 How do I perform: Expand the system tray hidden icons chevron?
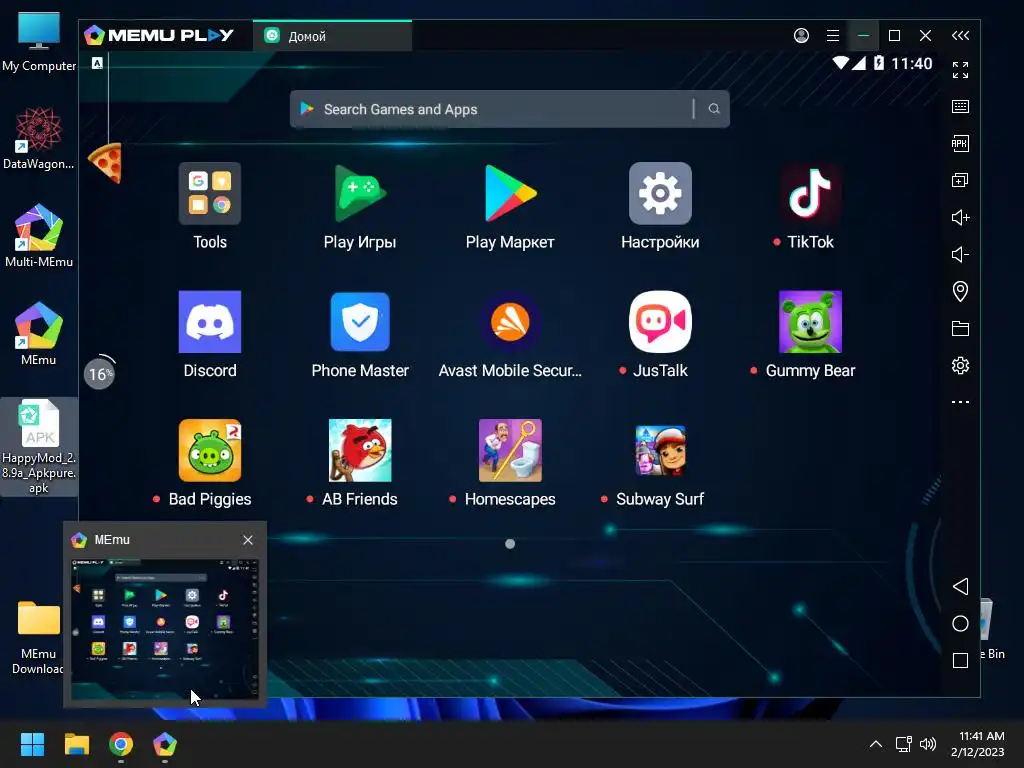[876, 744]
